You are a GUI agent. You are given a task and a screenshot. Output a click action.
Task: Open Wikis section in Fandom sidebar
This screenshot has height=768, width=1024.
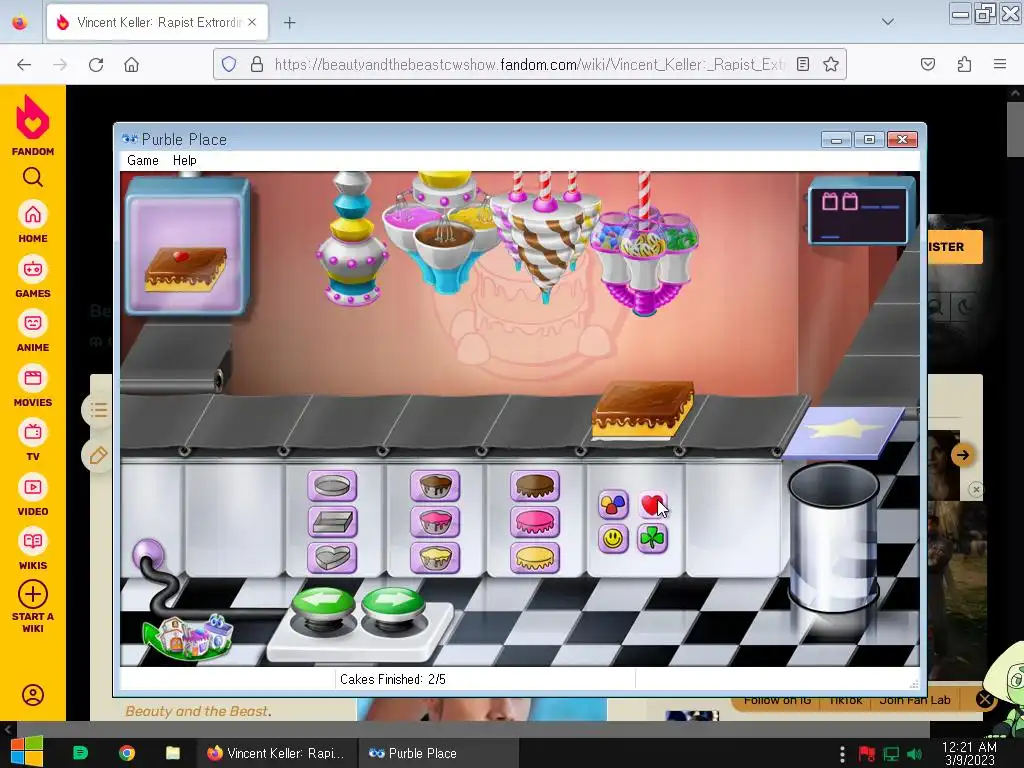pos(33,549)
